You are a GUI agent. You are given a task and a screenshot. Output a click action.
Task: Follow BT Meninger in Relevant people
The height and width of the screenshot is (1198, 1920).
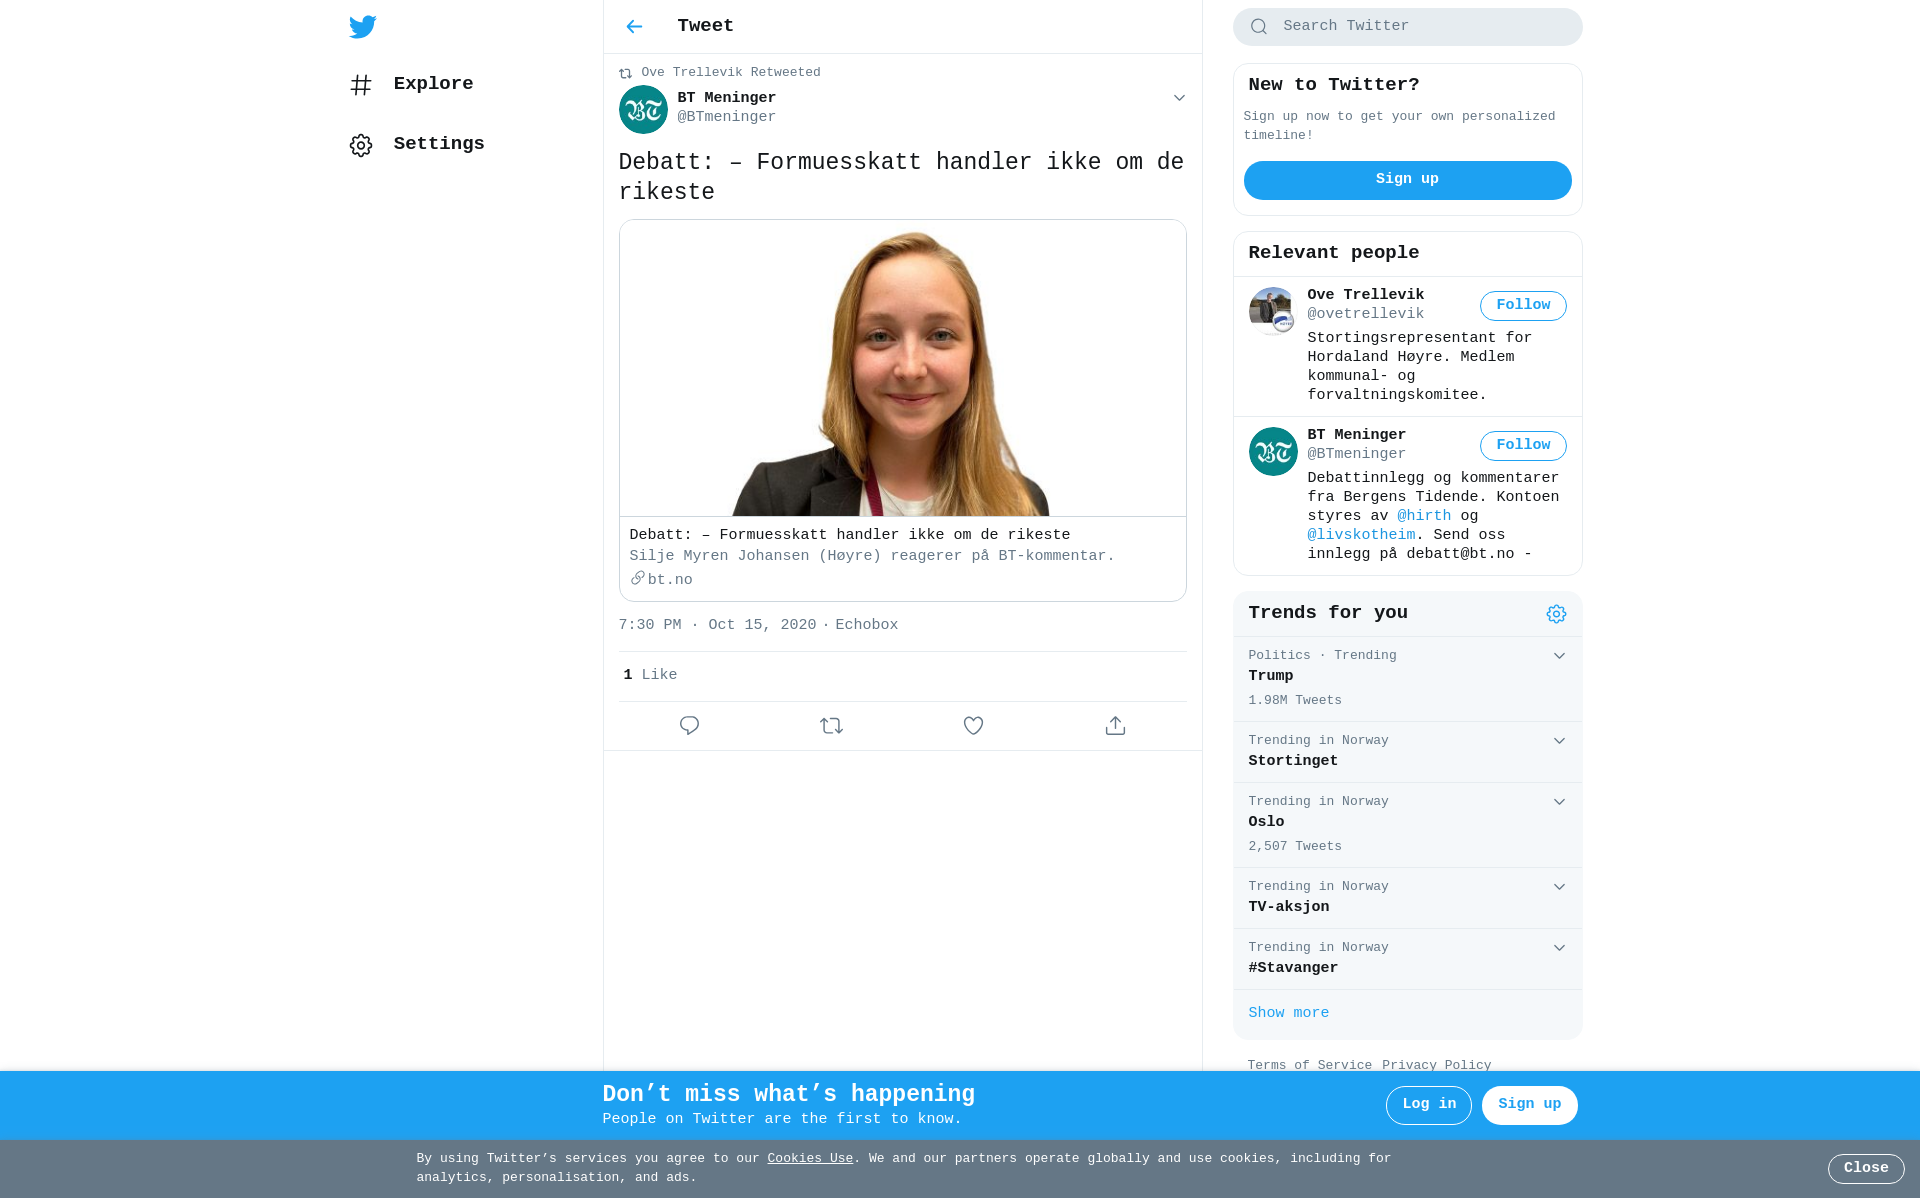coord(1522,446)
